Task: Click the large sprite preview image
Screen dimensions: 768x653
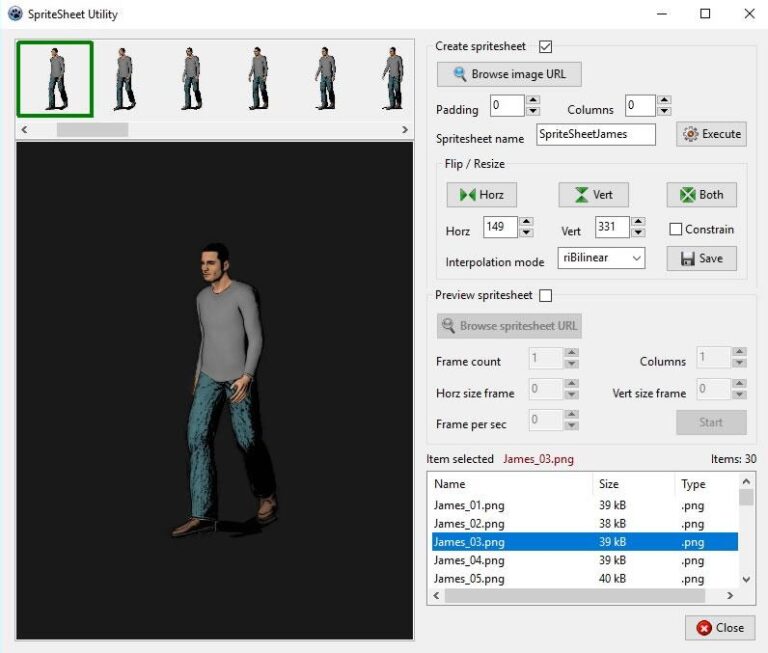Action: pos(215,390)
